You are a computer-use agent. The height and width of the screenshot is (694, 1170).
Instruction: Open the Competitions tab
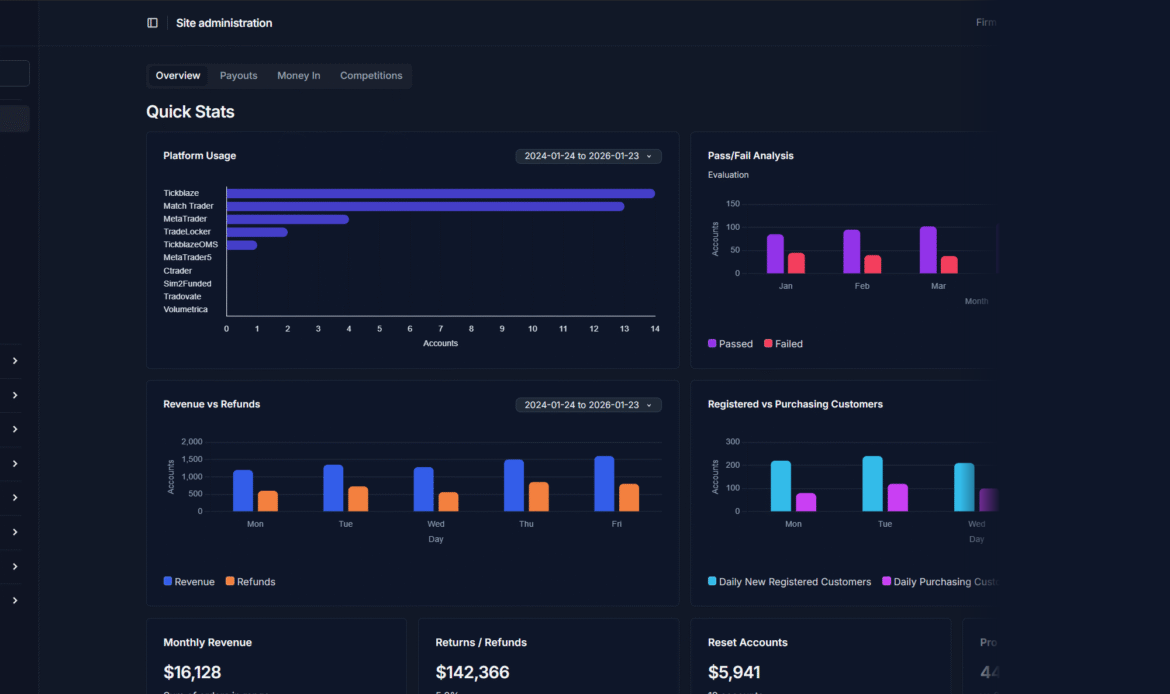[x=371, y=75]
